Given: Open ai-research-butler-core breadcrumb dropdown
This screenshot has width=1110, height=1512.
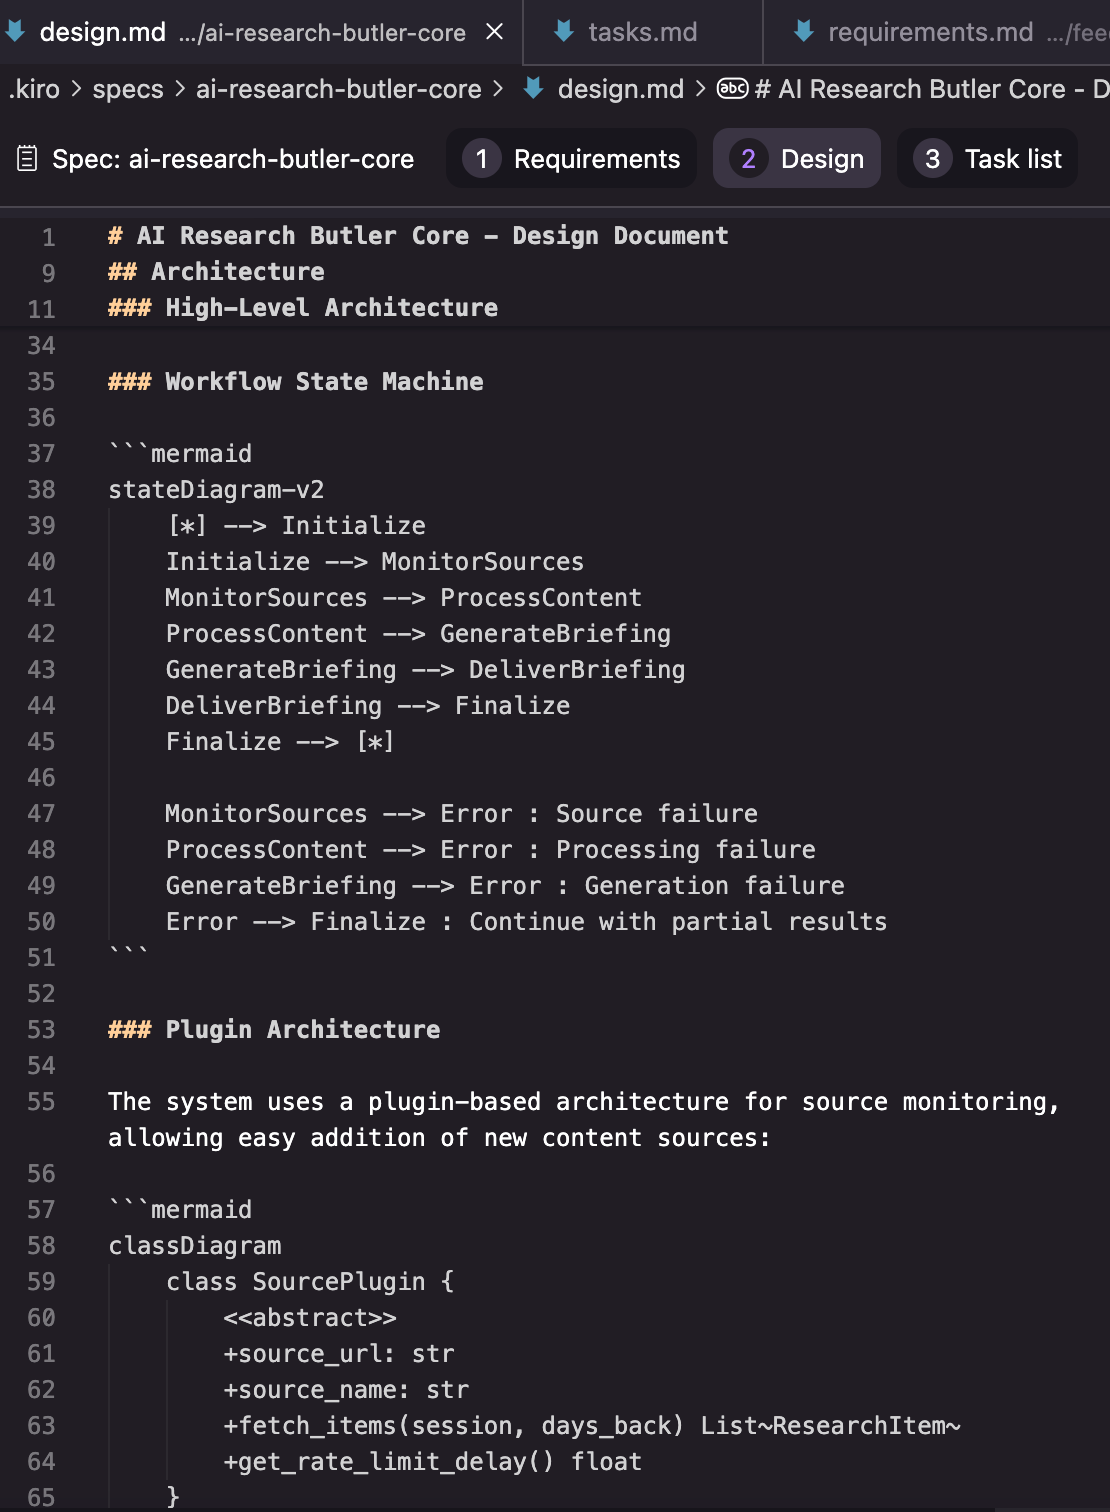Looking at the screenshot, I should click(x=338, y=89).
